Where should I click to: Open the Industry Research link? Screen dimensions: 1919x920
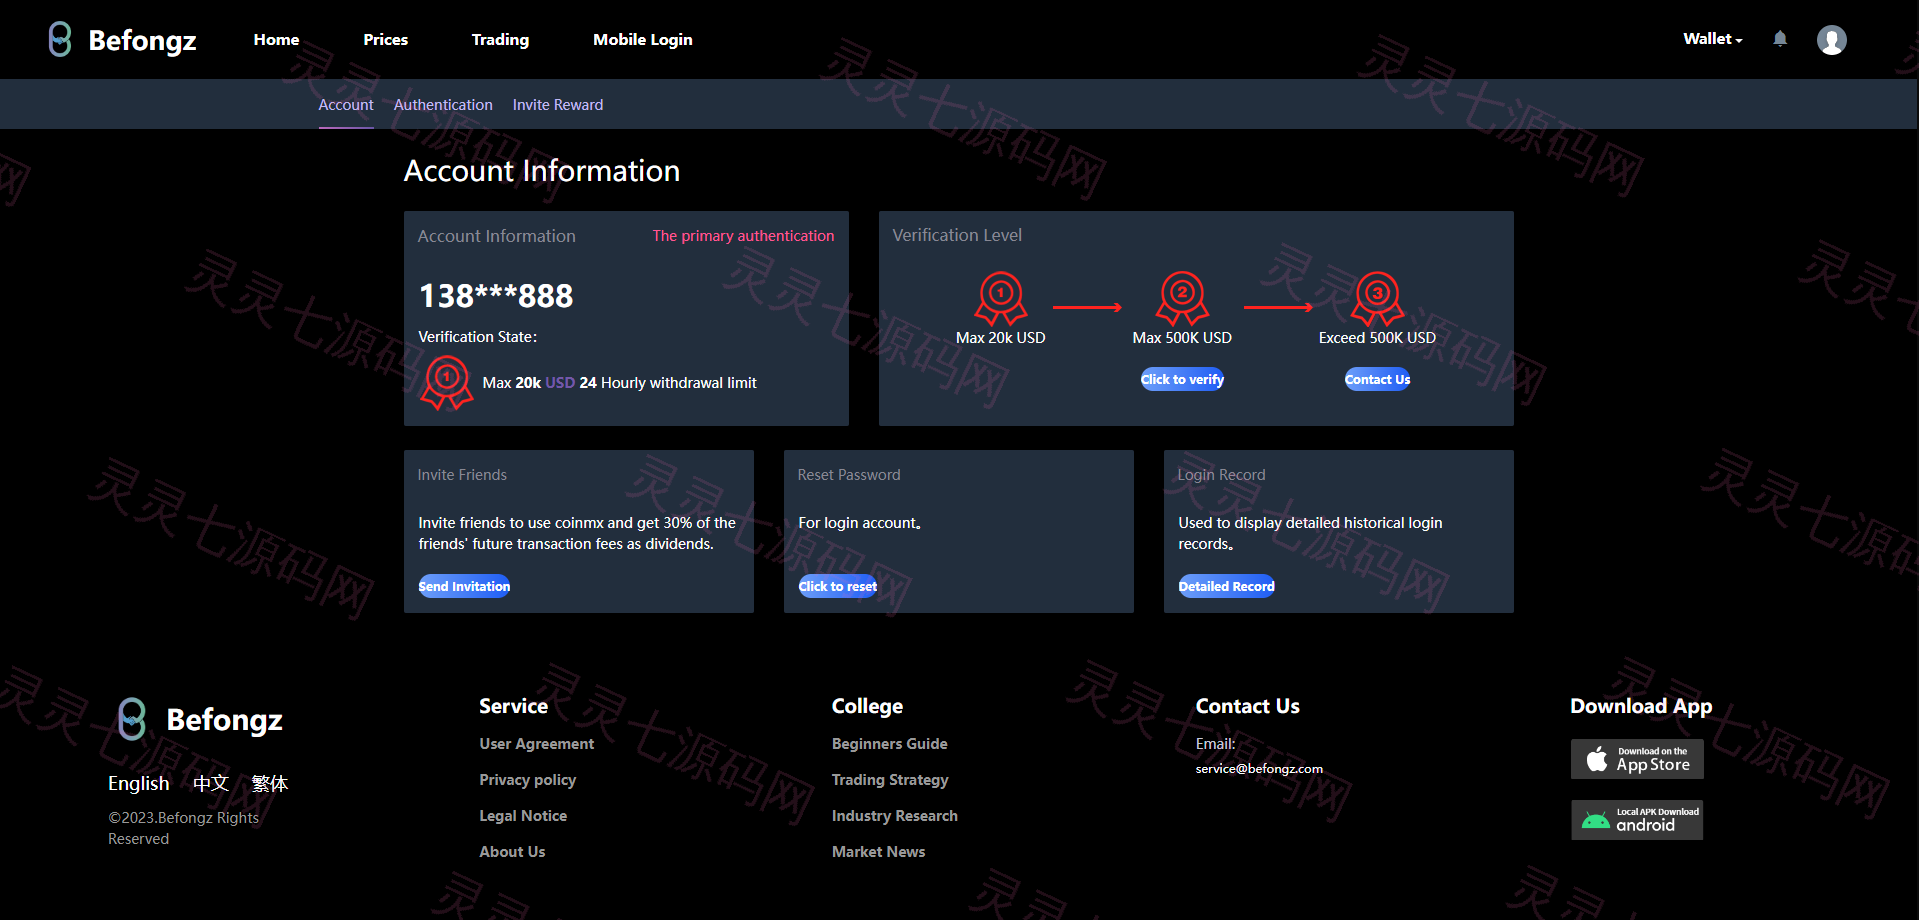point(895,816)
